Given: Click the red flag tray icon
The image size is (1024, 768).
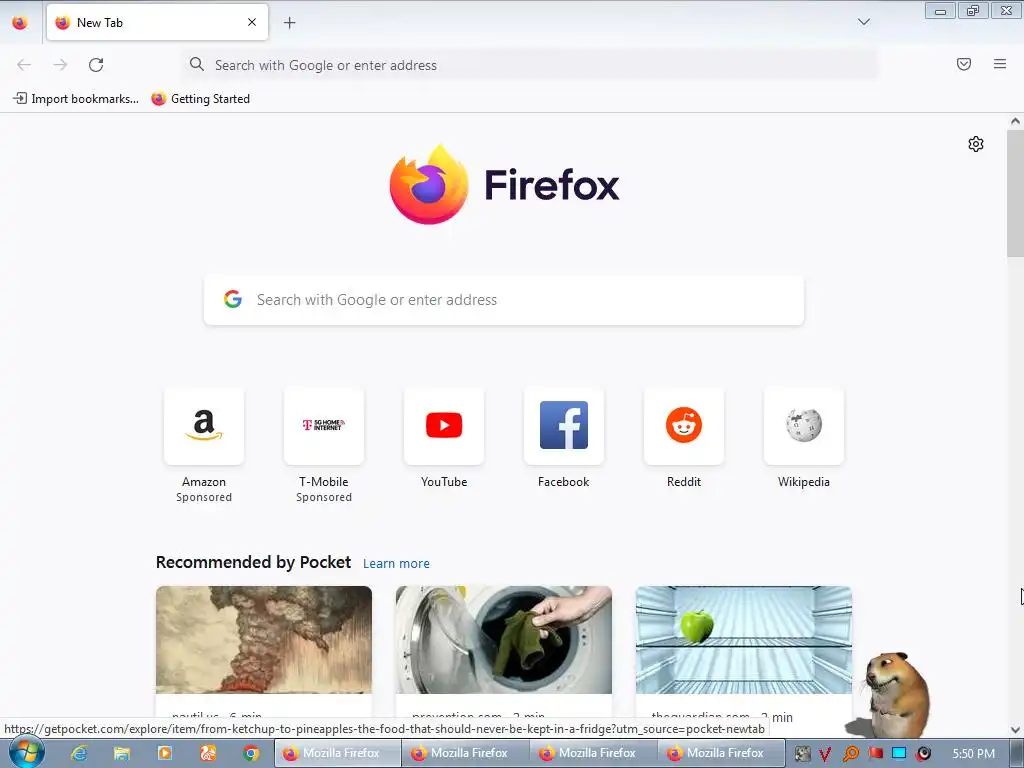Looking at the screenshot, I should 875,754.
